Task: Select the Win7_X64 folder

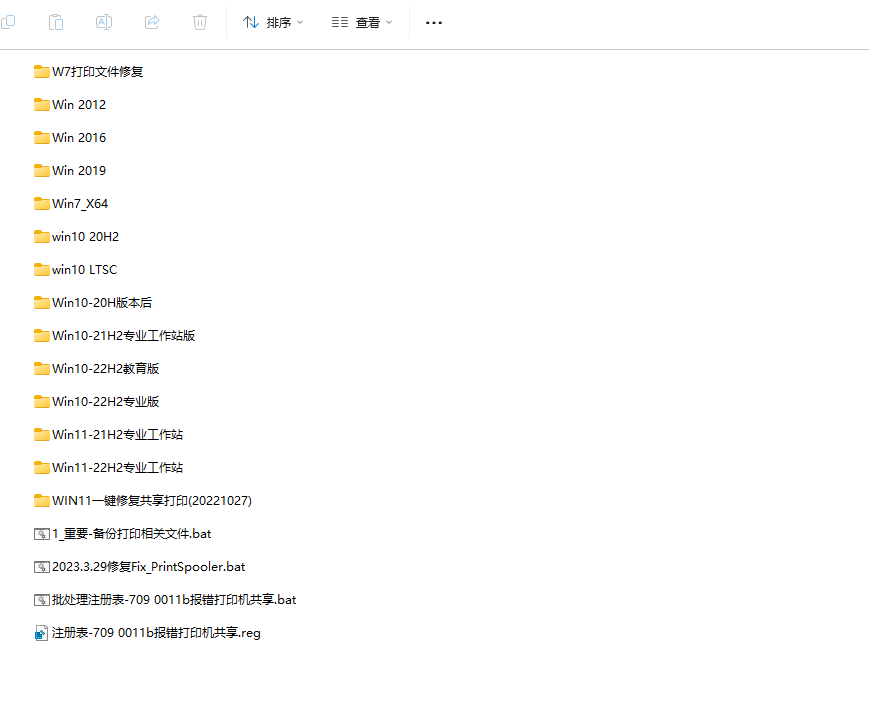Action: [80, 203]
